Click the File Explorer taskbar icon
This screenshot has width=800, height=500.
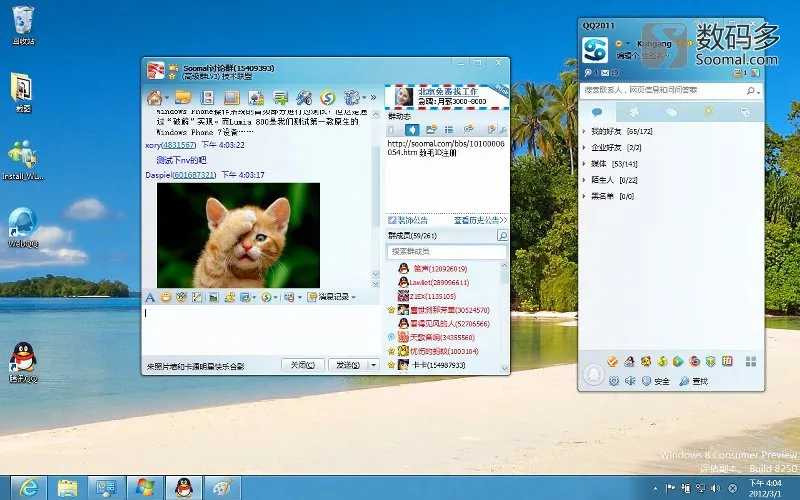[x=67, y=488]
